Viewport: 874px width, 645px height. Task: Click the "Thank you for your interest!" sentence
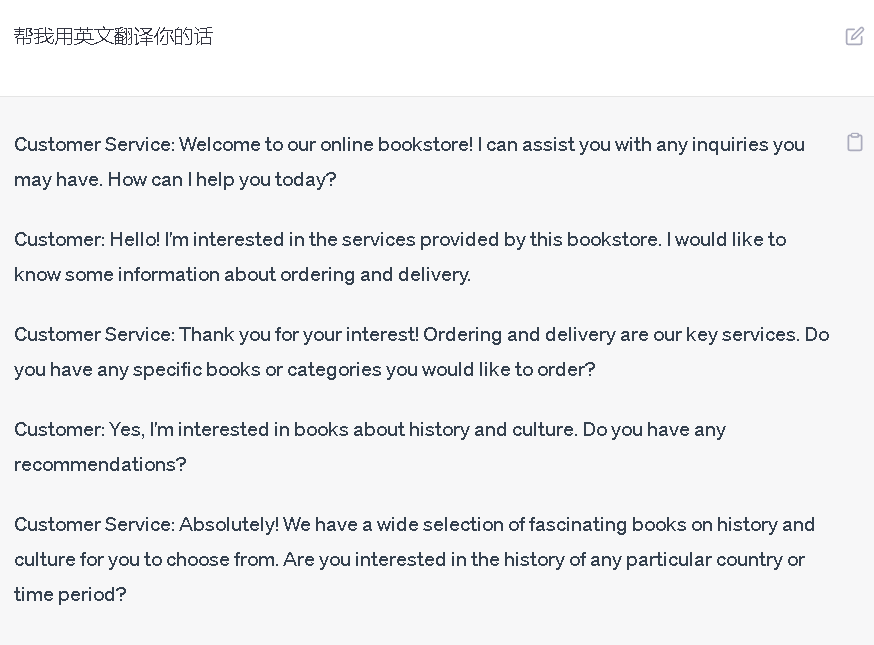(x=298, y=335)
